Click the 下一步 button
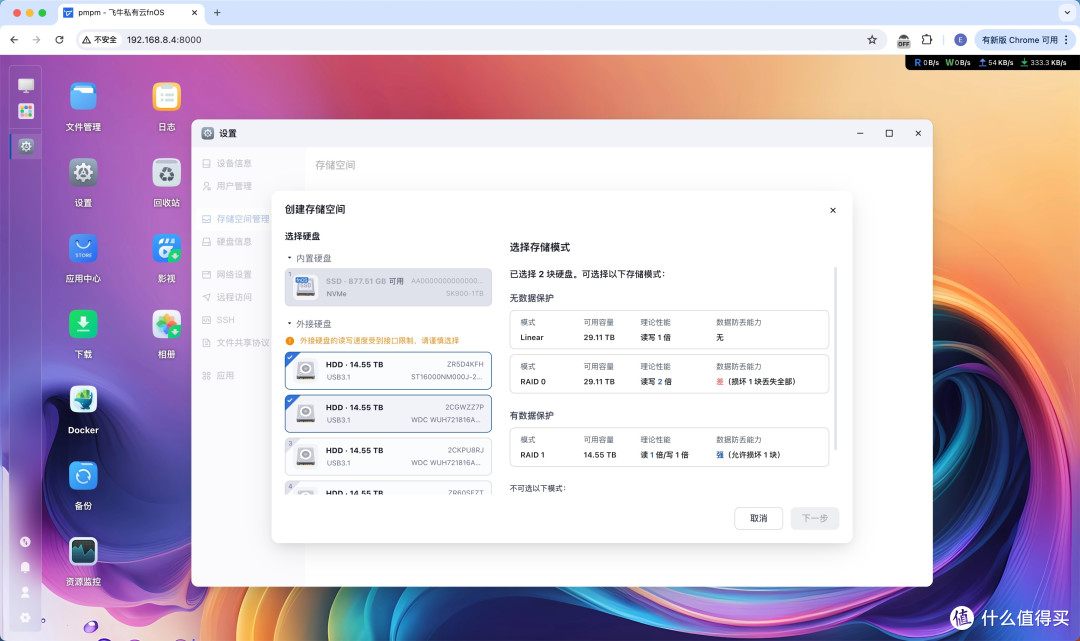 (815, 518)
